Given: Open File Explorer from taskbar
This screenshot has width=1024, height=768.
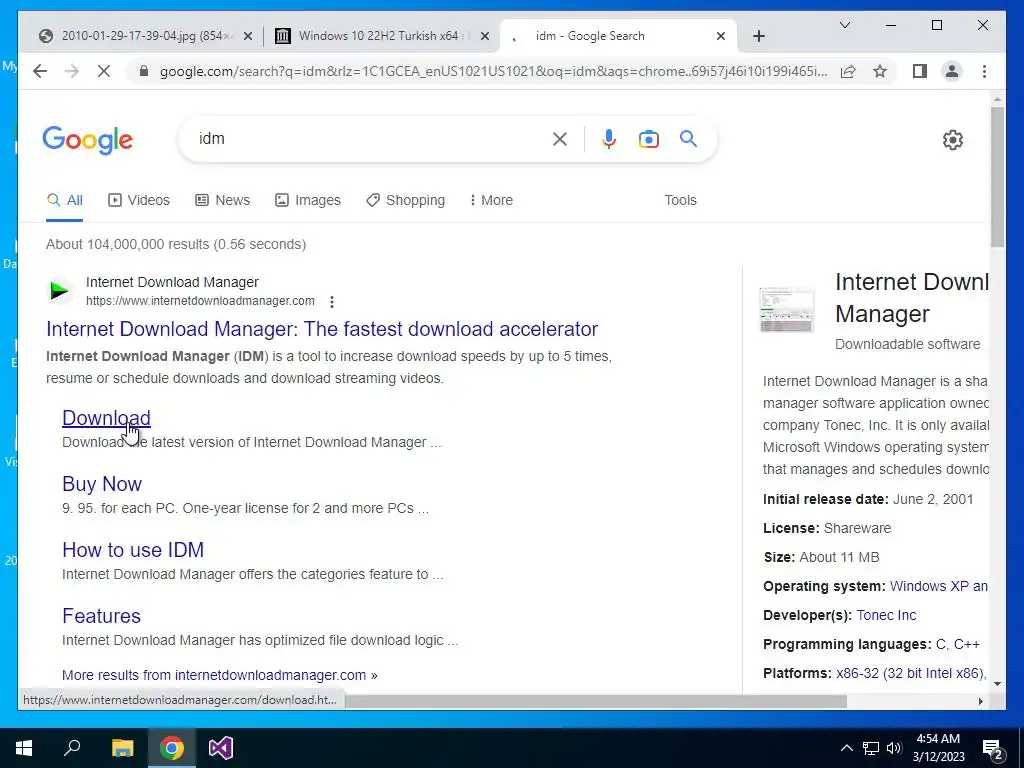Looking at the screenshot, I should [122, 748].
